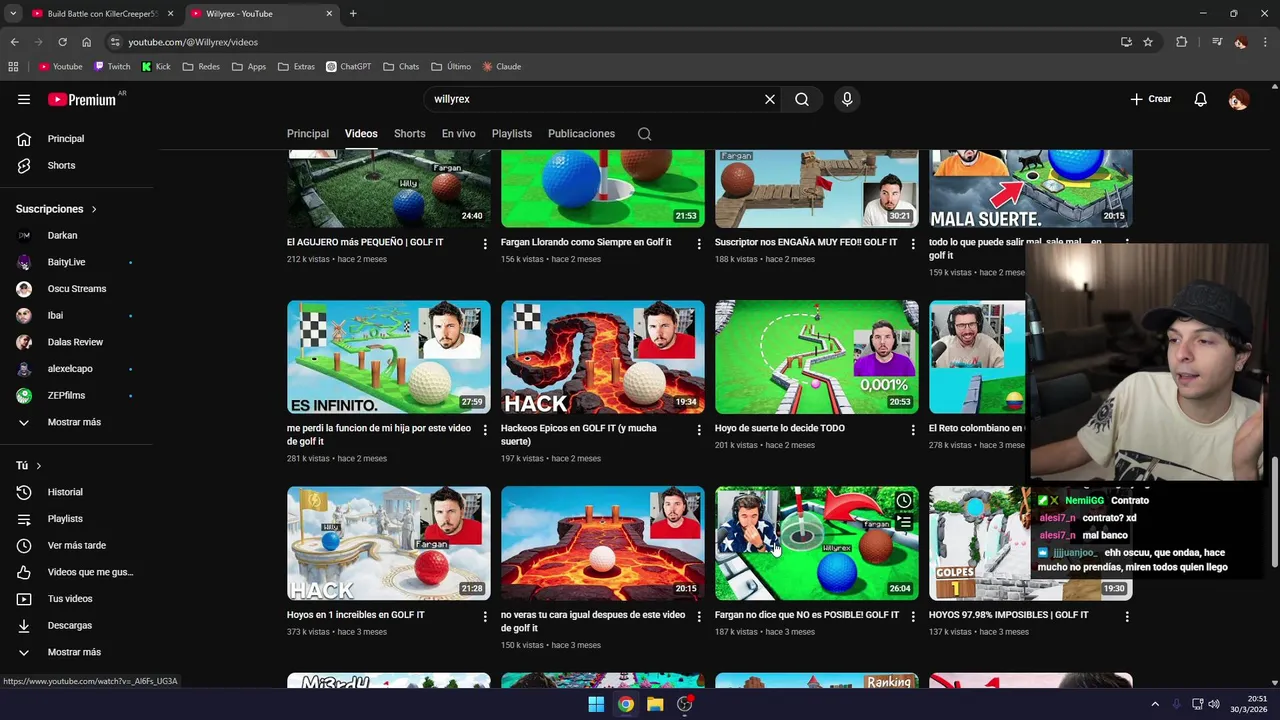This screenshot has height=720, width=1280.
Task: Start voice search with microphone
Action: [847, 99]
